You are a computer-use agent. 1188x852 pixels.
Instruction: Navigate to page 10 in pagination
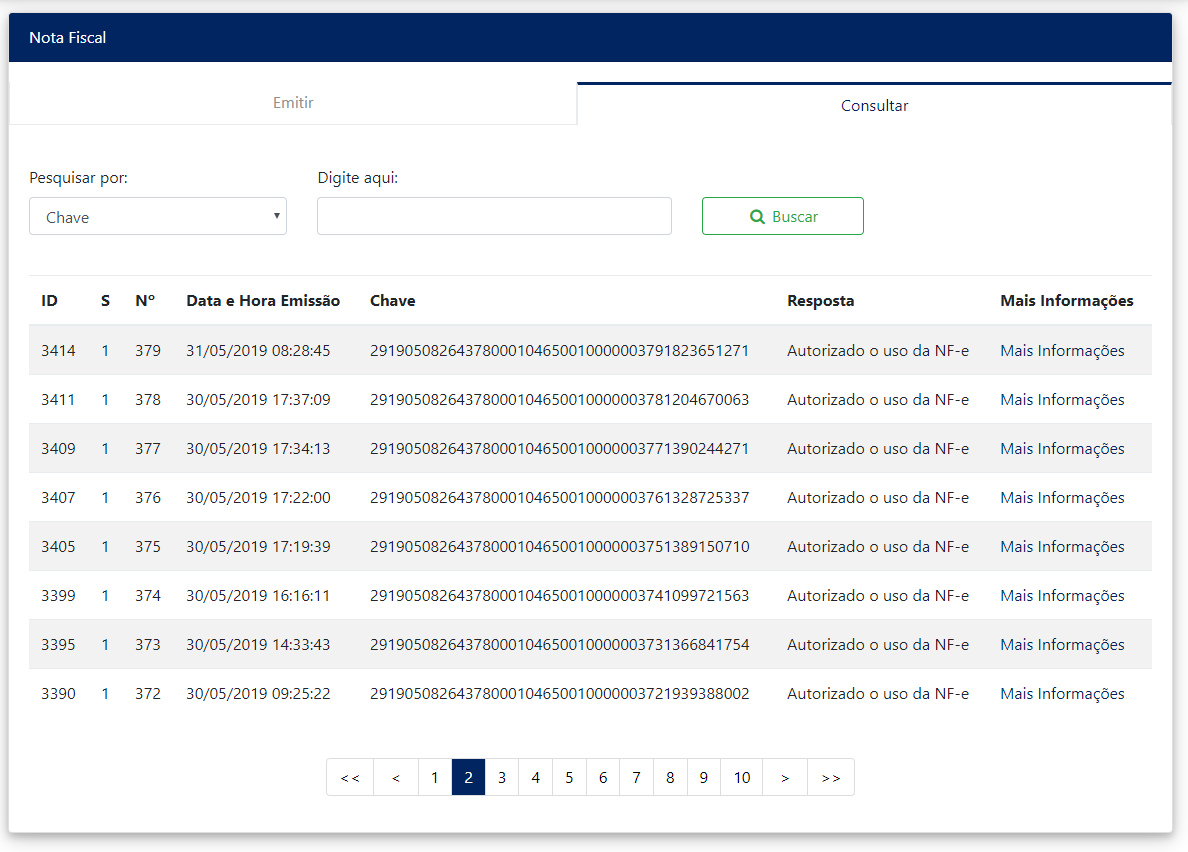pos(741,778)
